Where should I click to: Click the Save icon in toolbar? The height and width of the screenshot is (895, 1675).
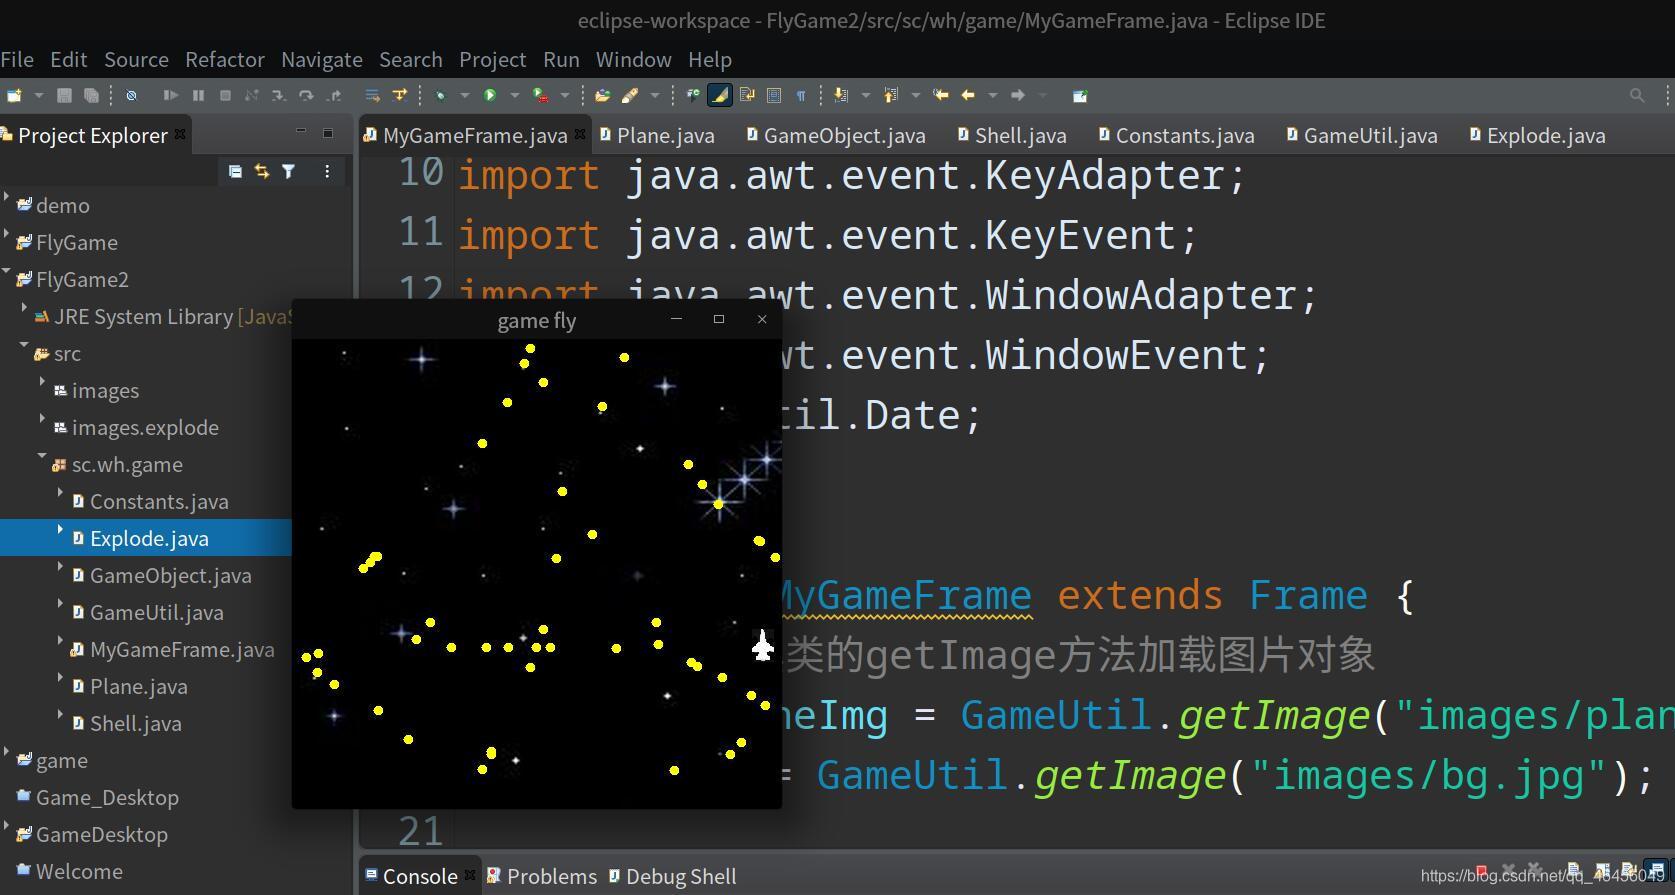click(x=64, y=96)
